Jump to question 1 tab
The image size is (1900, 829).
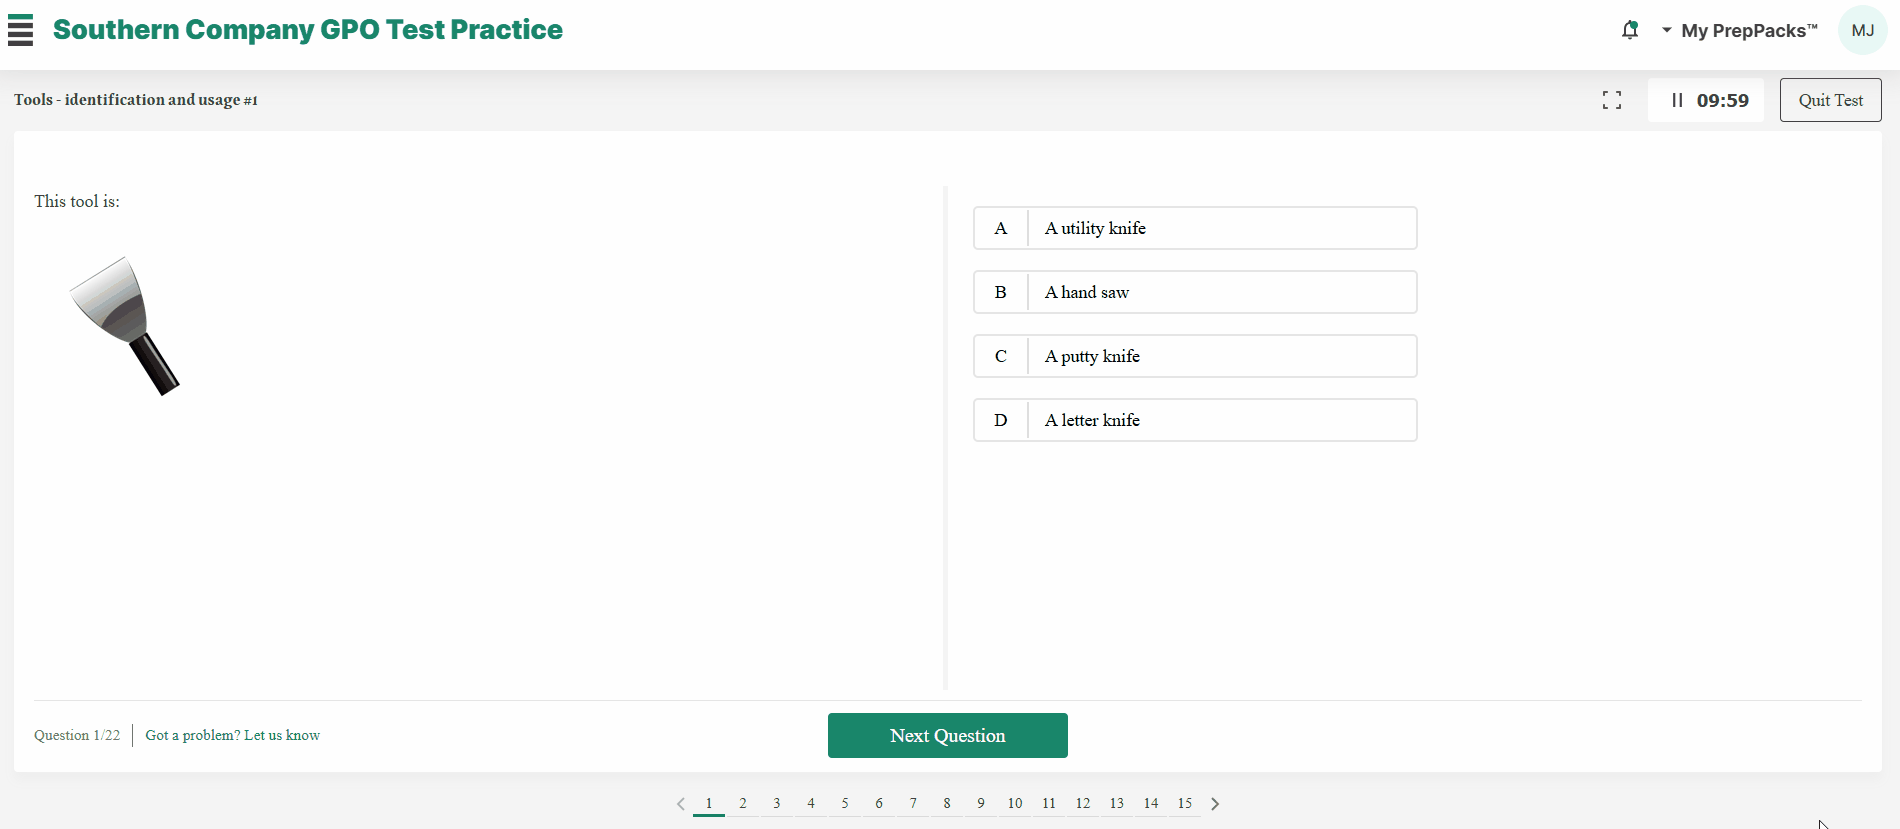(x=709, y=804)
